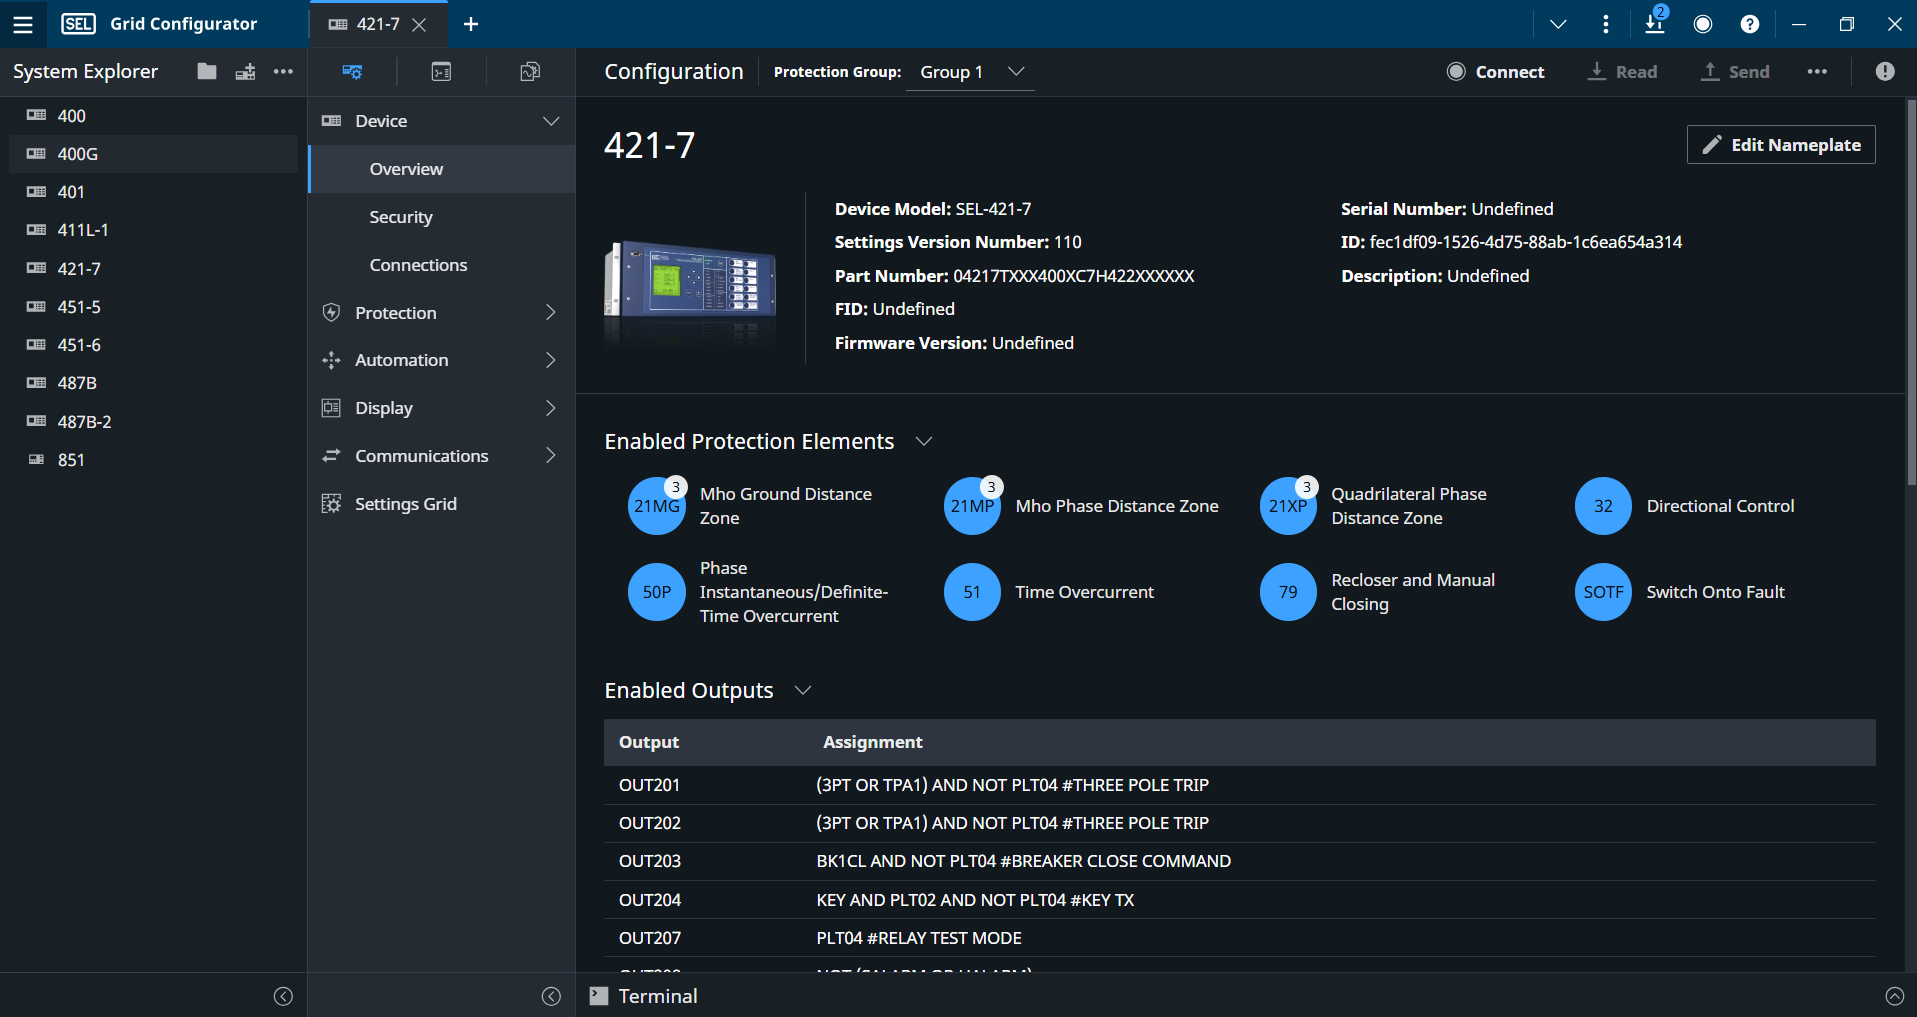Viewport: 1917px width, 1017px height.
Task: Expand the Terminal panel arrow
Action: [1894, 996]
